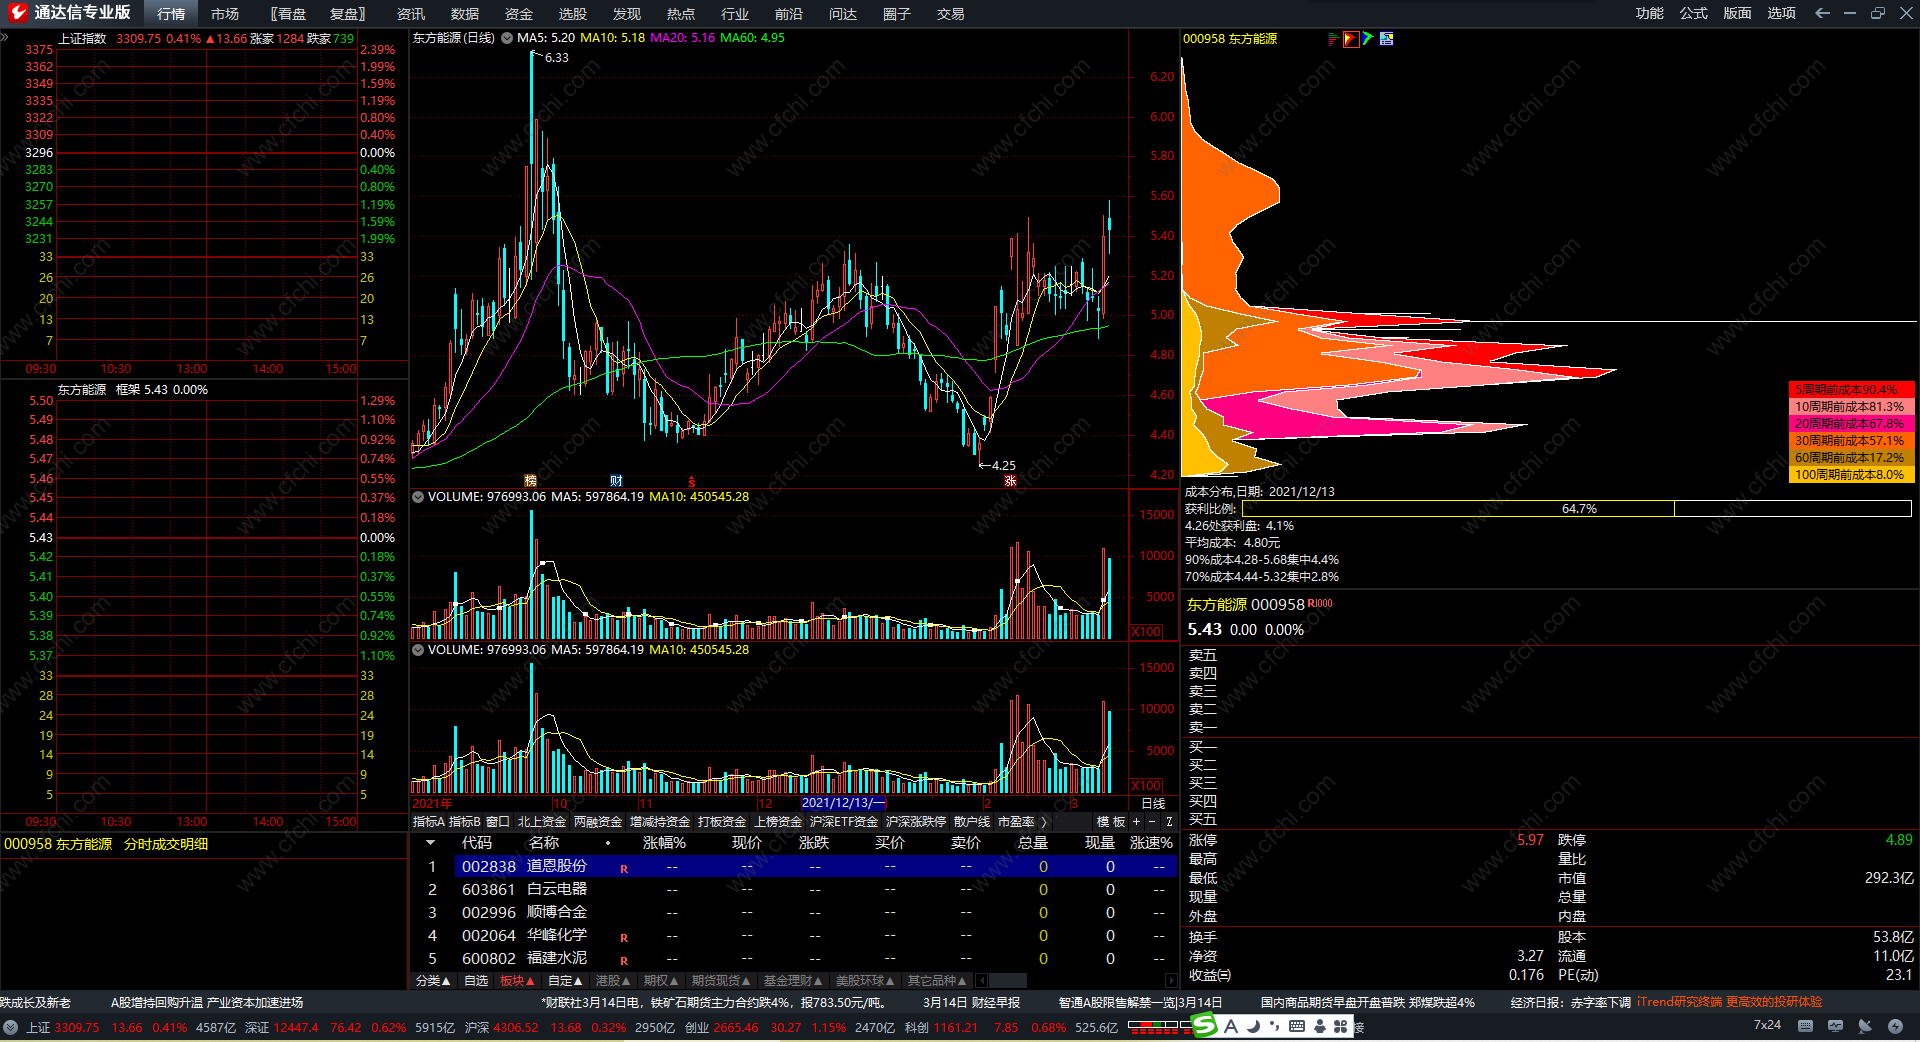Click the 指标A button

[x=429, y=822]
